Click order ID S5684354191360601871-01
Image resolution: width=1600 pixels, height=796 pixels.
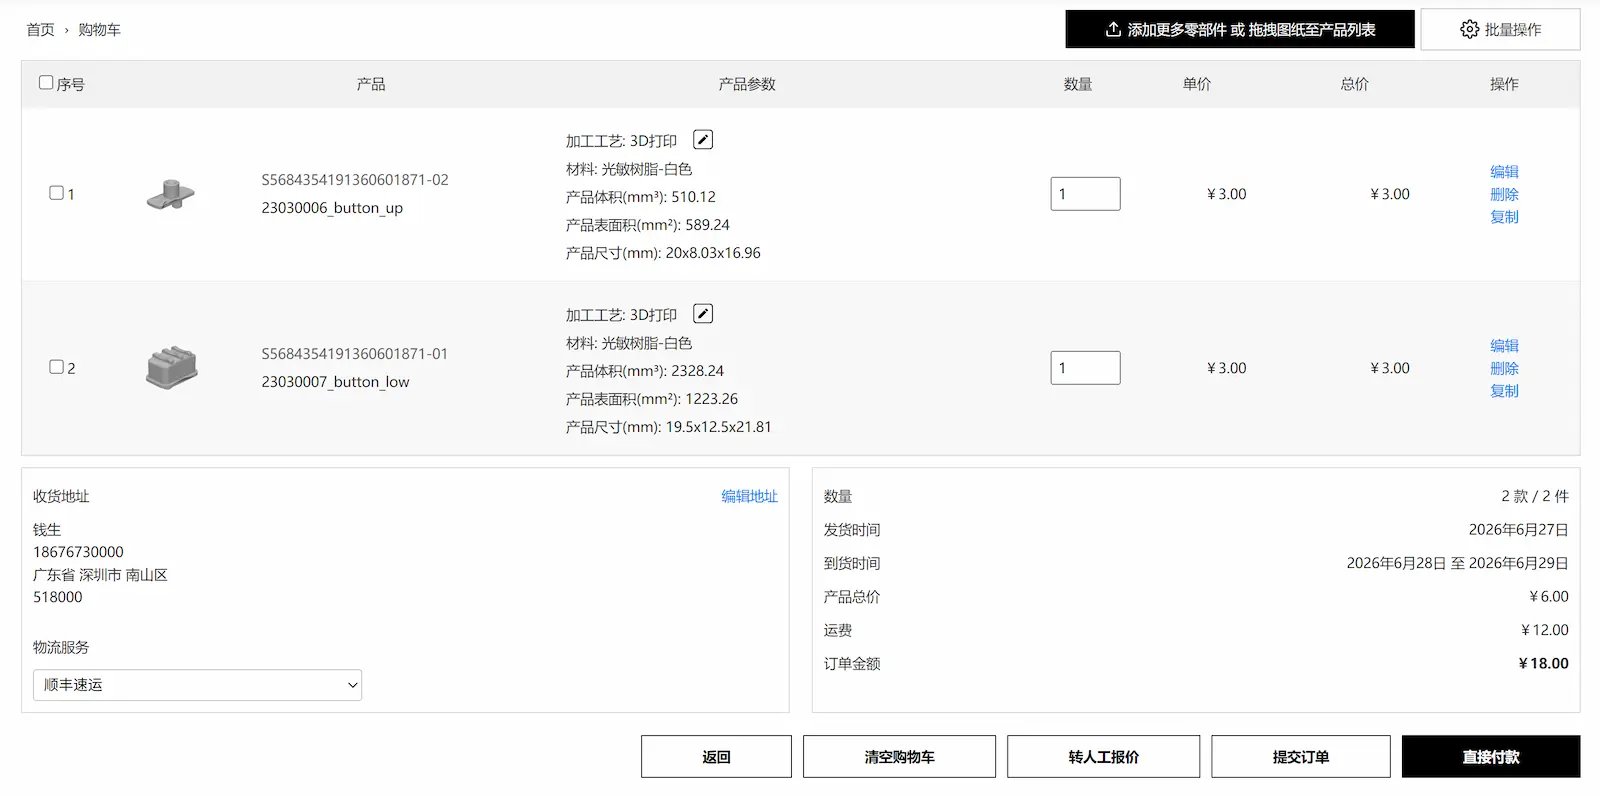(x=355, y=354)
